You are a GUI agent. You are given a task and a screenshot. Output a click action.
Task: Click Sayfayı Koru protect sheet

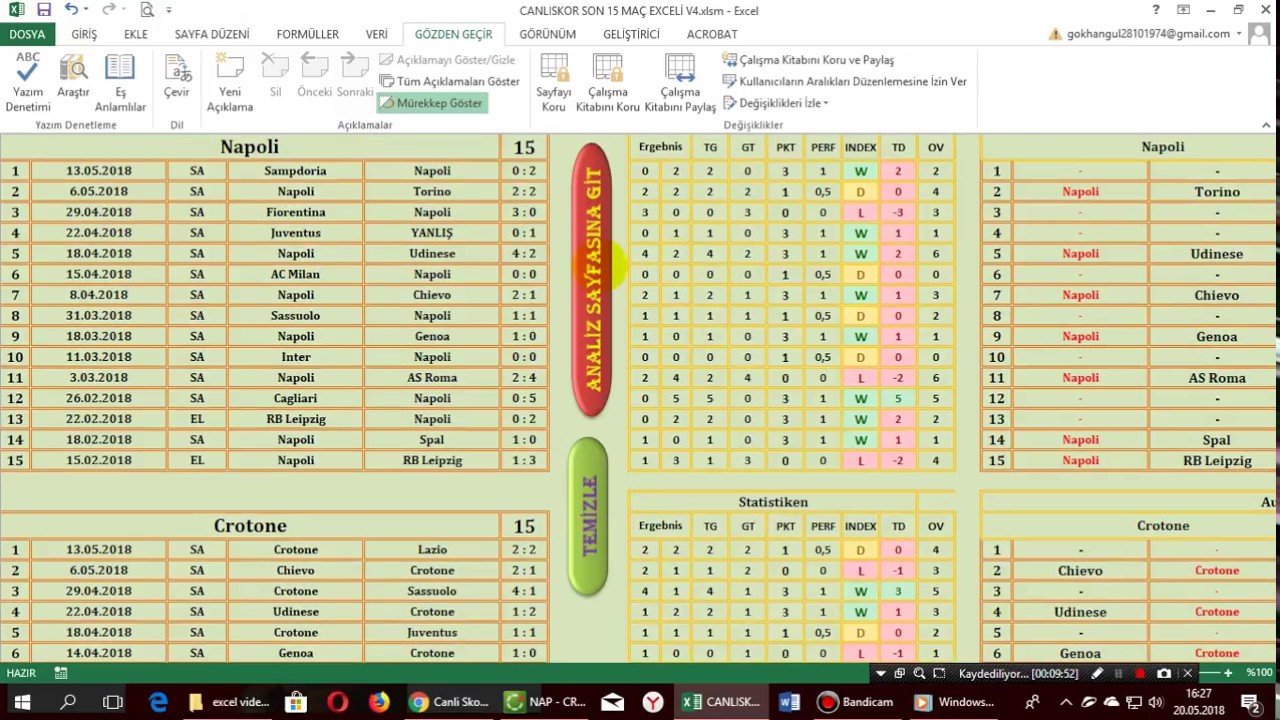554,82
